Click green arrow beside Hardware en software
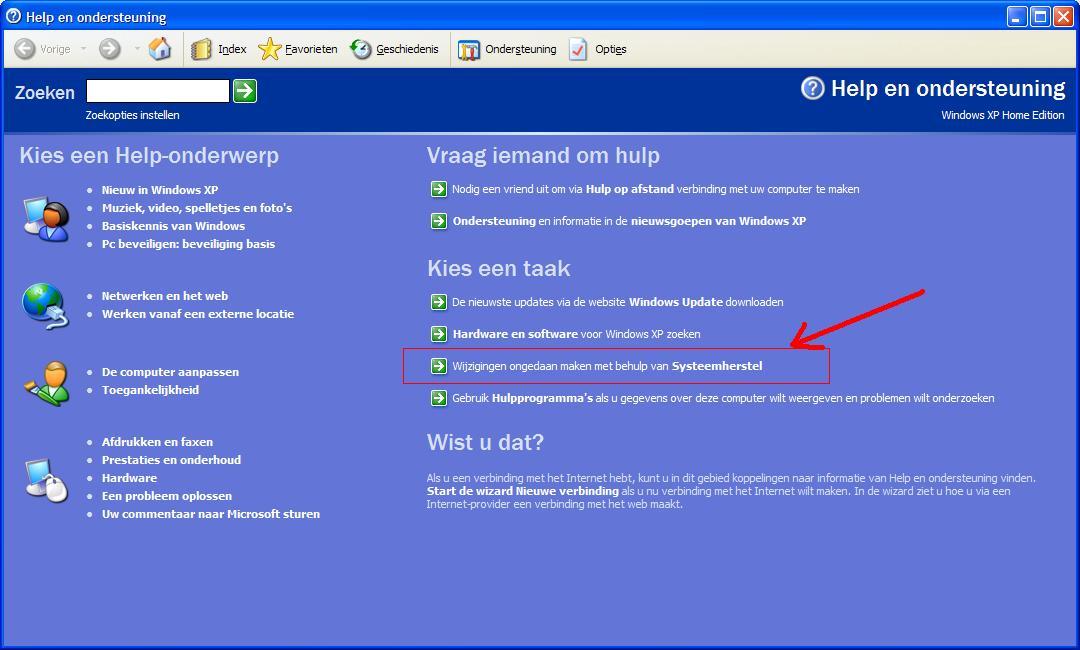The image size is (1080, 650). tap(439, 334)
